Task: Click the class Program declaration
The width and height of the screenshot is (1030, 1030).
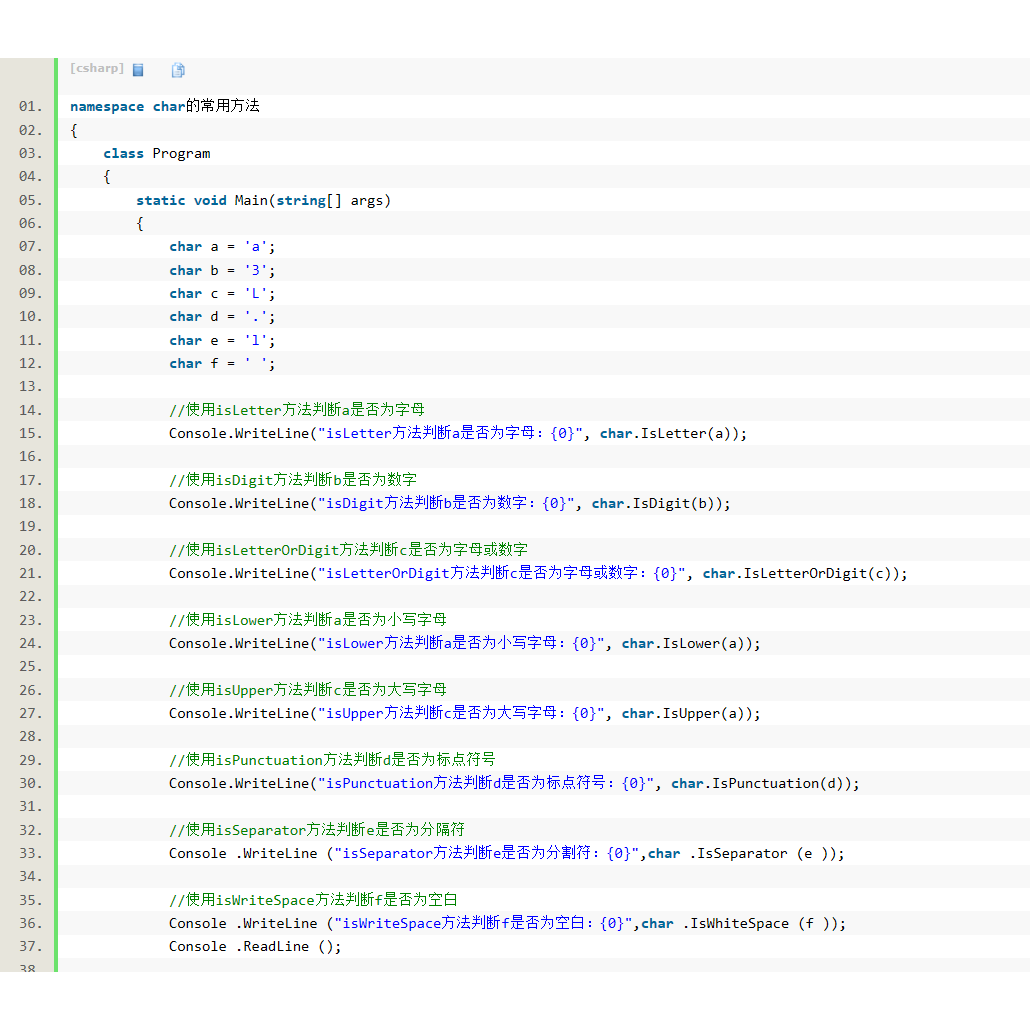Action: 156,153
